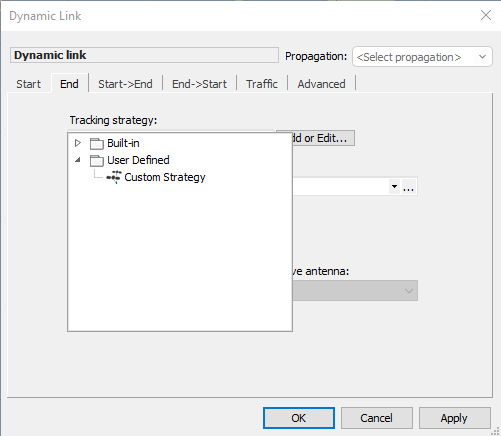Select the Built-in label
The width and height of the screenshot is (501, 436).
coord(123,143)
